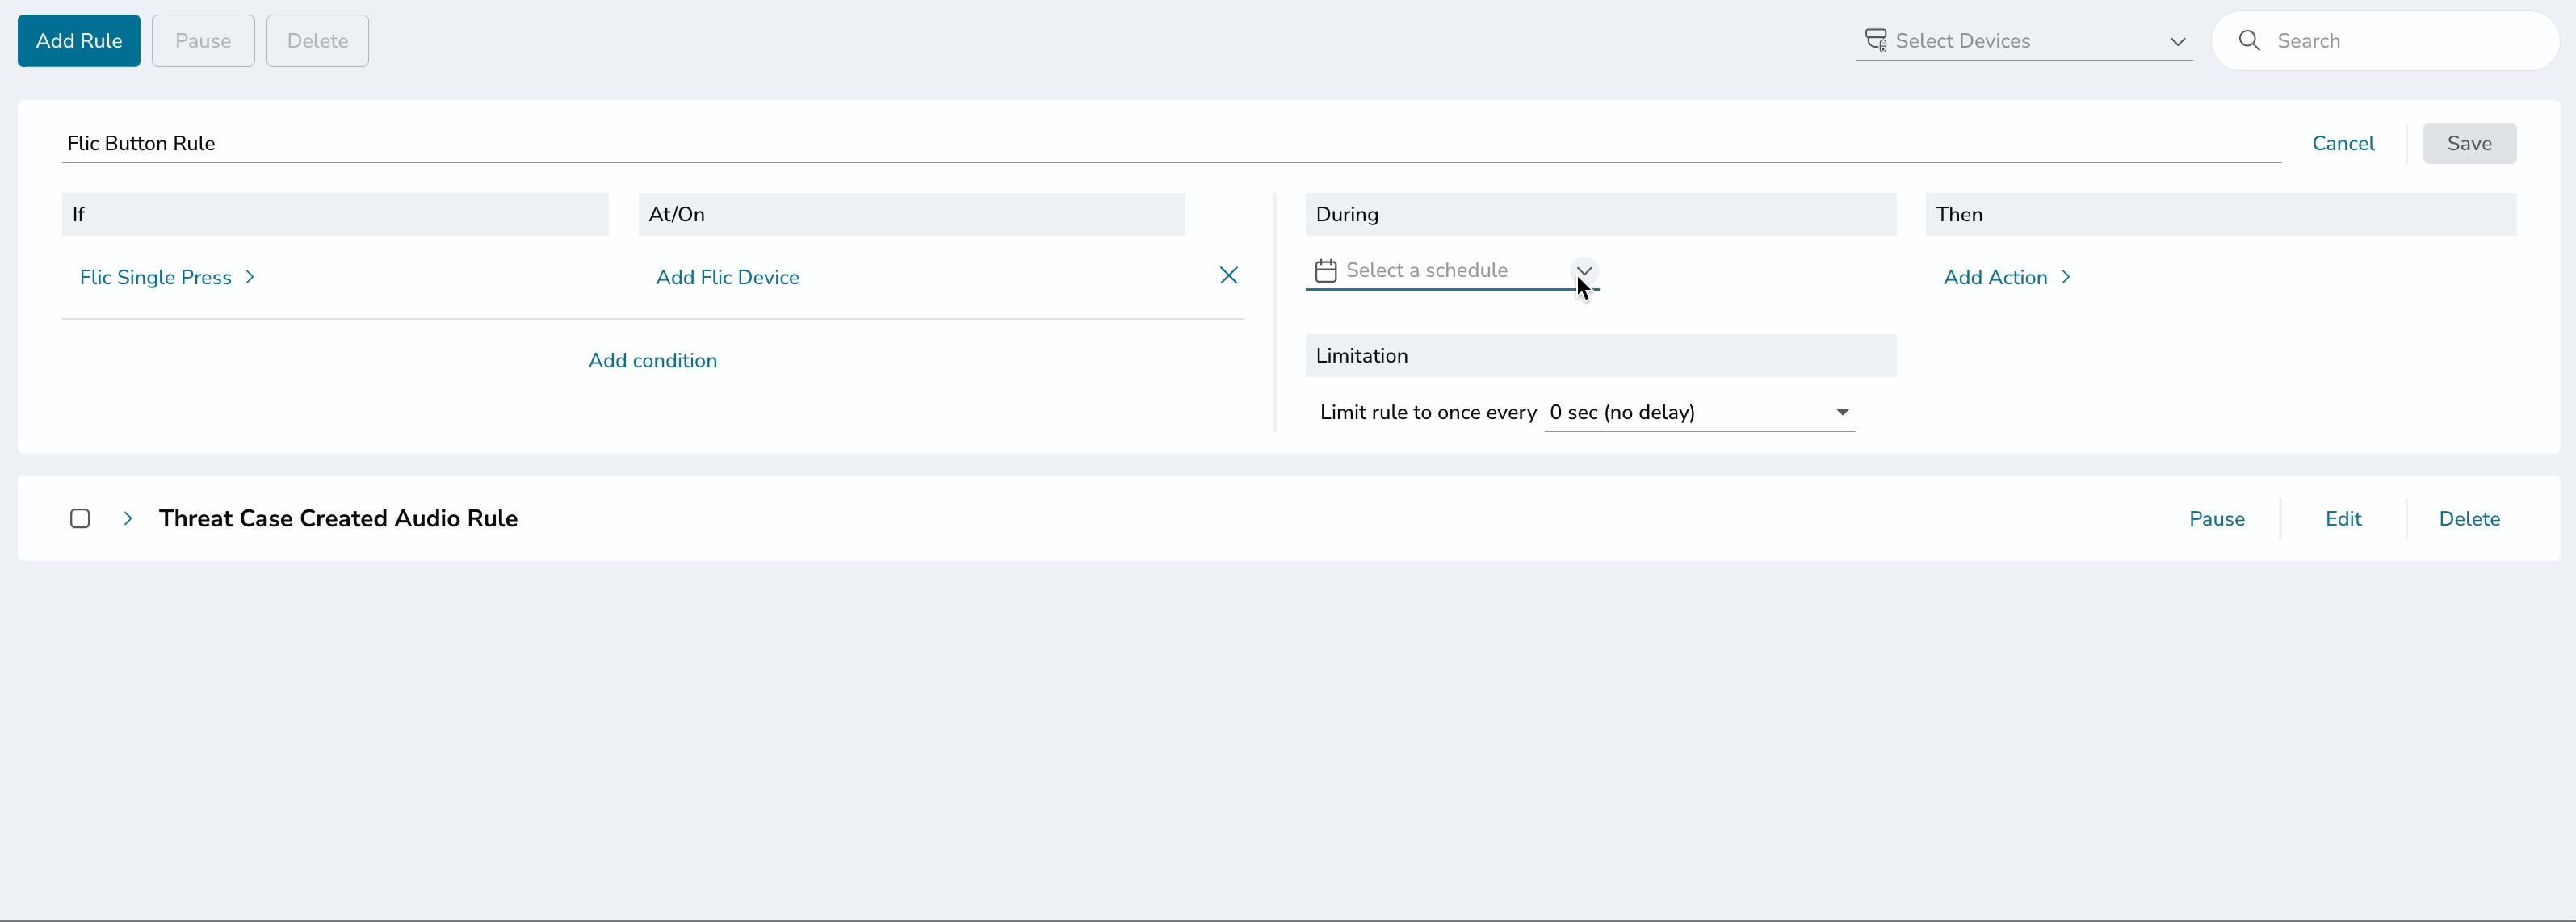The height and width of the screenshot is (922, 2576).
Task: Save the Flic Button Rule
Action: (x=2469, y=143)
